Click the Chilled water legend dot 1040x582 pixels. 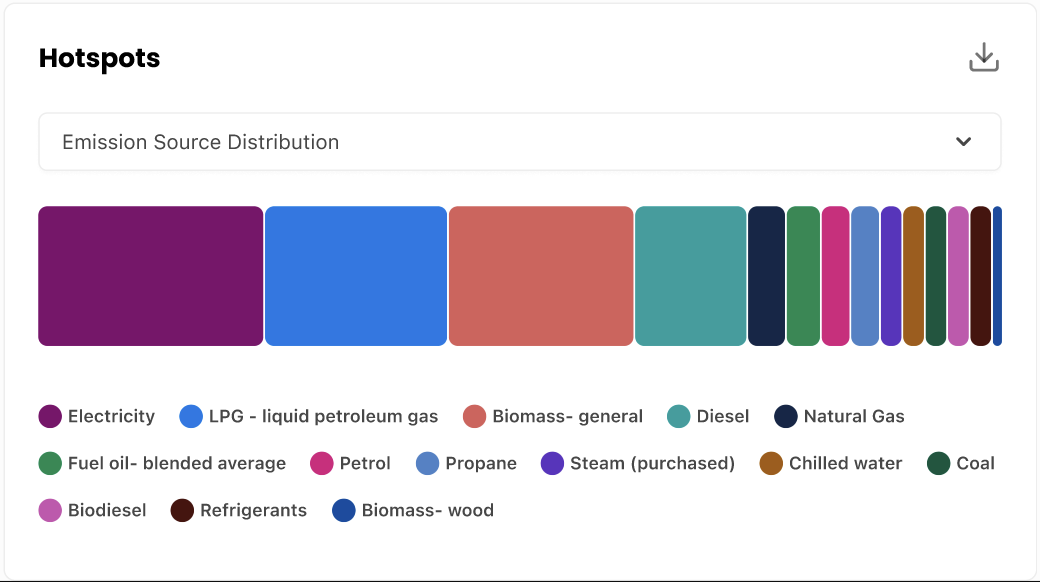(771, 463)
